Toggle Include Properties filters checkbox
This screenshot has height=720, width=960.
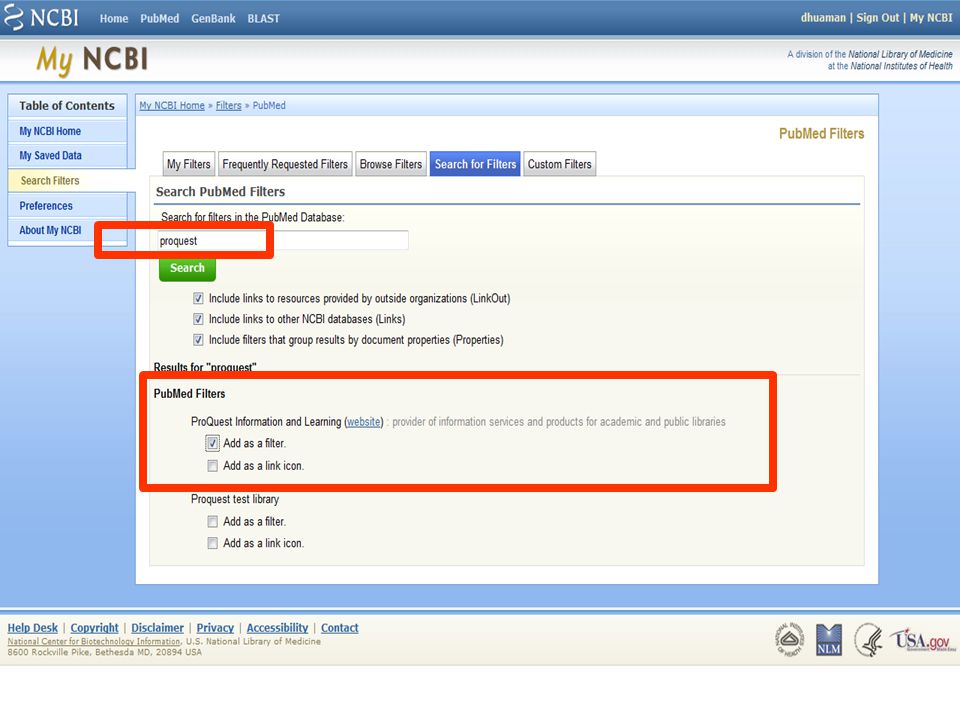(198, 340)
